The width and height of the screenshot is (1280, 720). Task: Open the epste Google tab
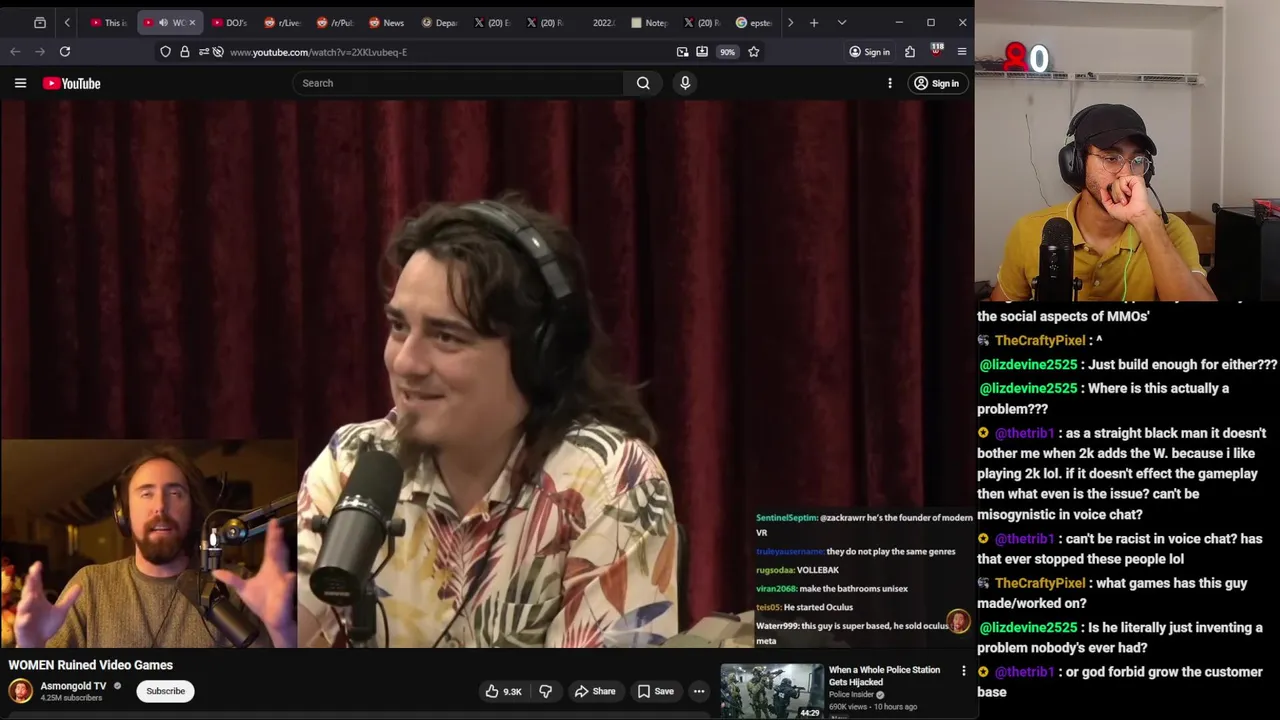(x=753, y=22)
